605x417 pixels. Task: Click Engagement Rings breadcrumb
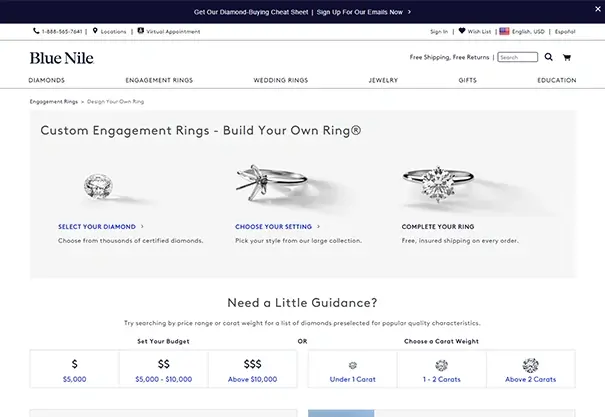(x=54, y=101)
